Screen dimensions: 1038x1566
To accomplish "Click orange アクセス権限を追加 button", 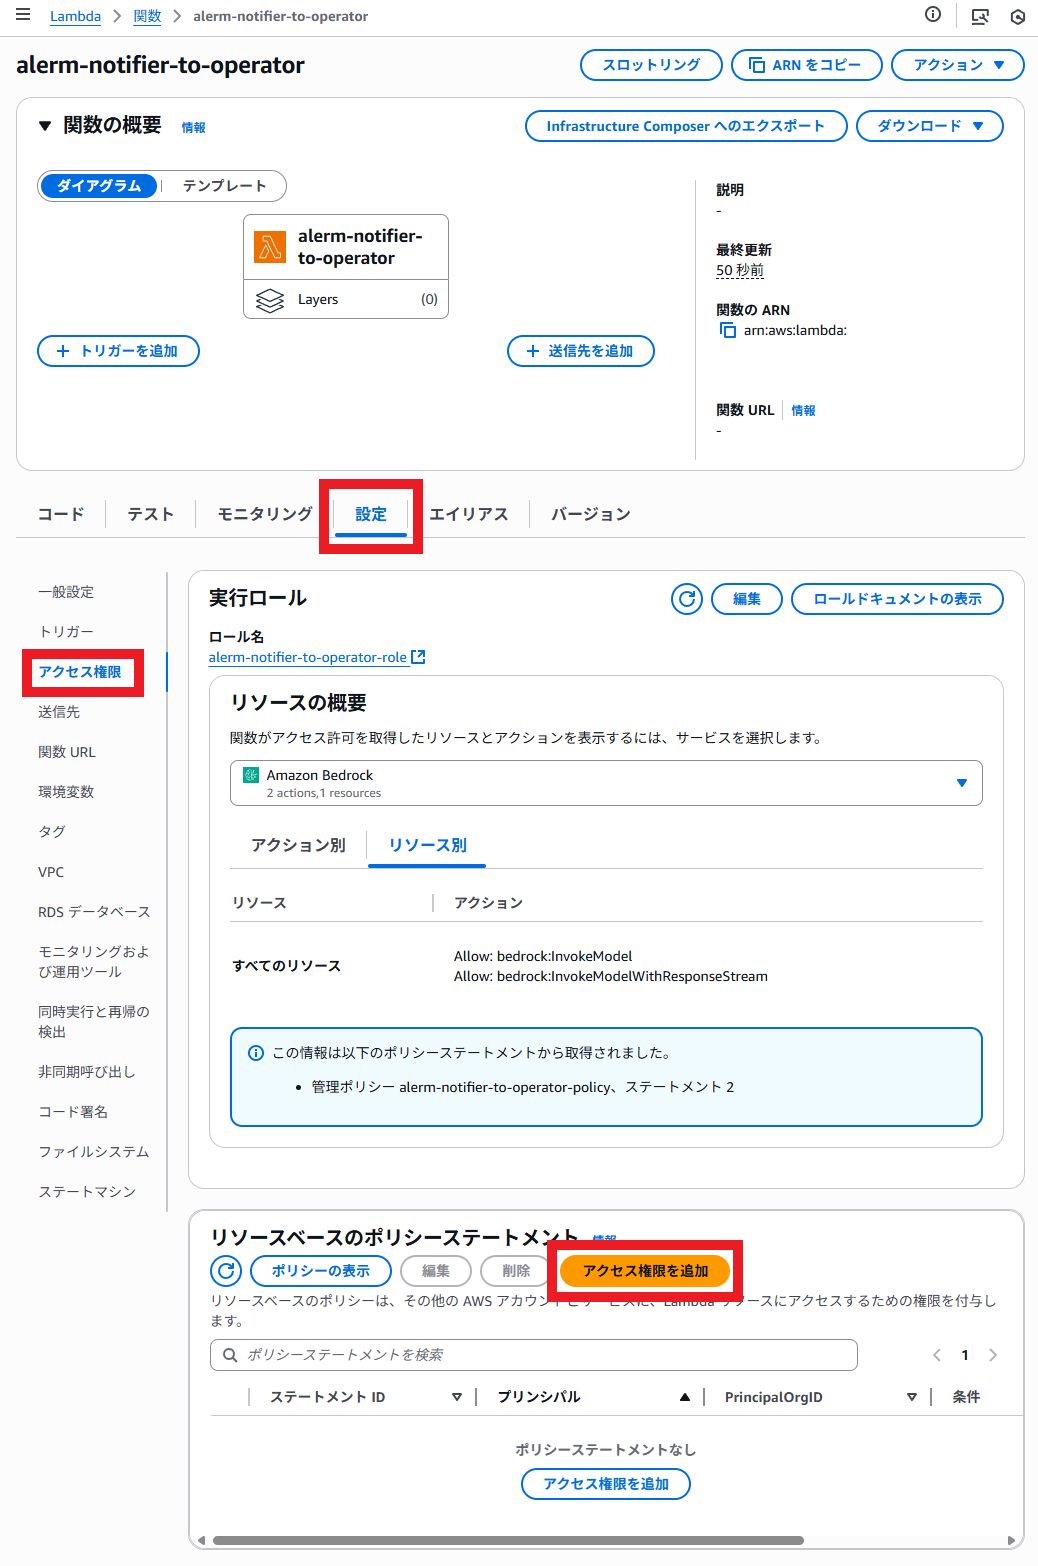I will click(645, 1271).
